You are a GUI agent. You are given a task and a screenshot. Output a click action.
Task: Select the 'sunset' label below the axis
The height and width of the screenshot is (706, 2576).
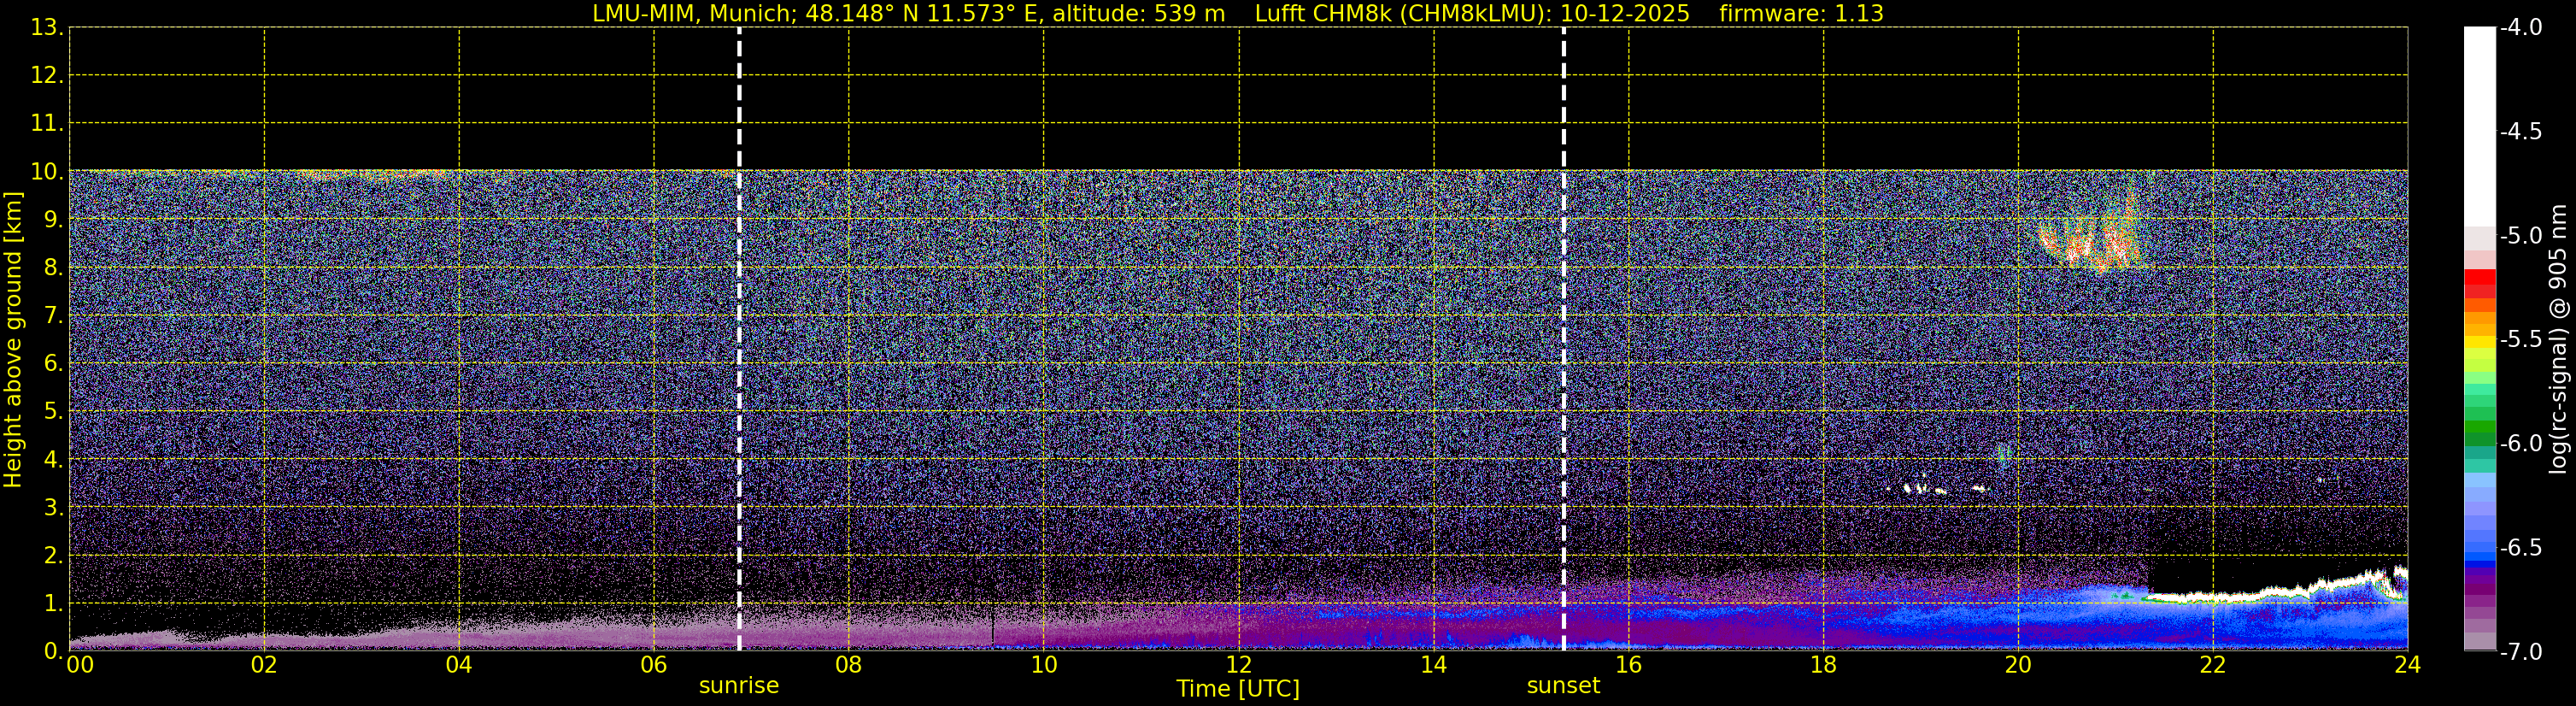(1563, 686)
